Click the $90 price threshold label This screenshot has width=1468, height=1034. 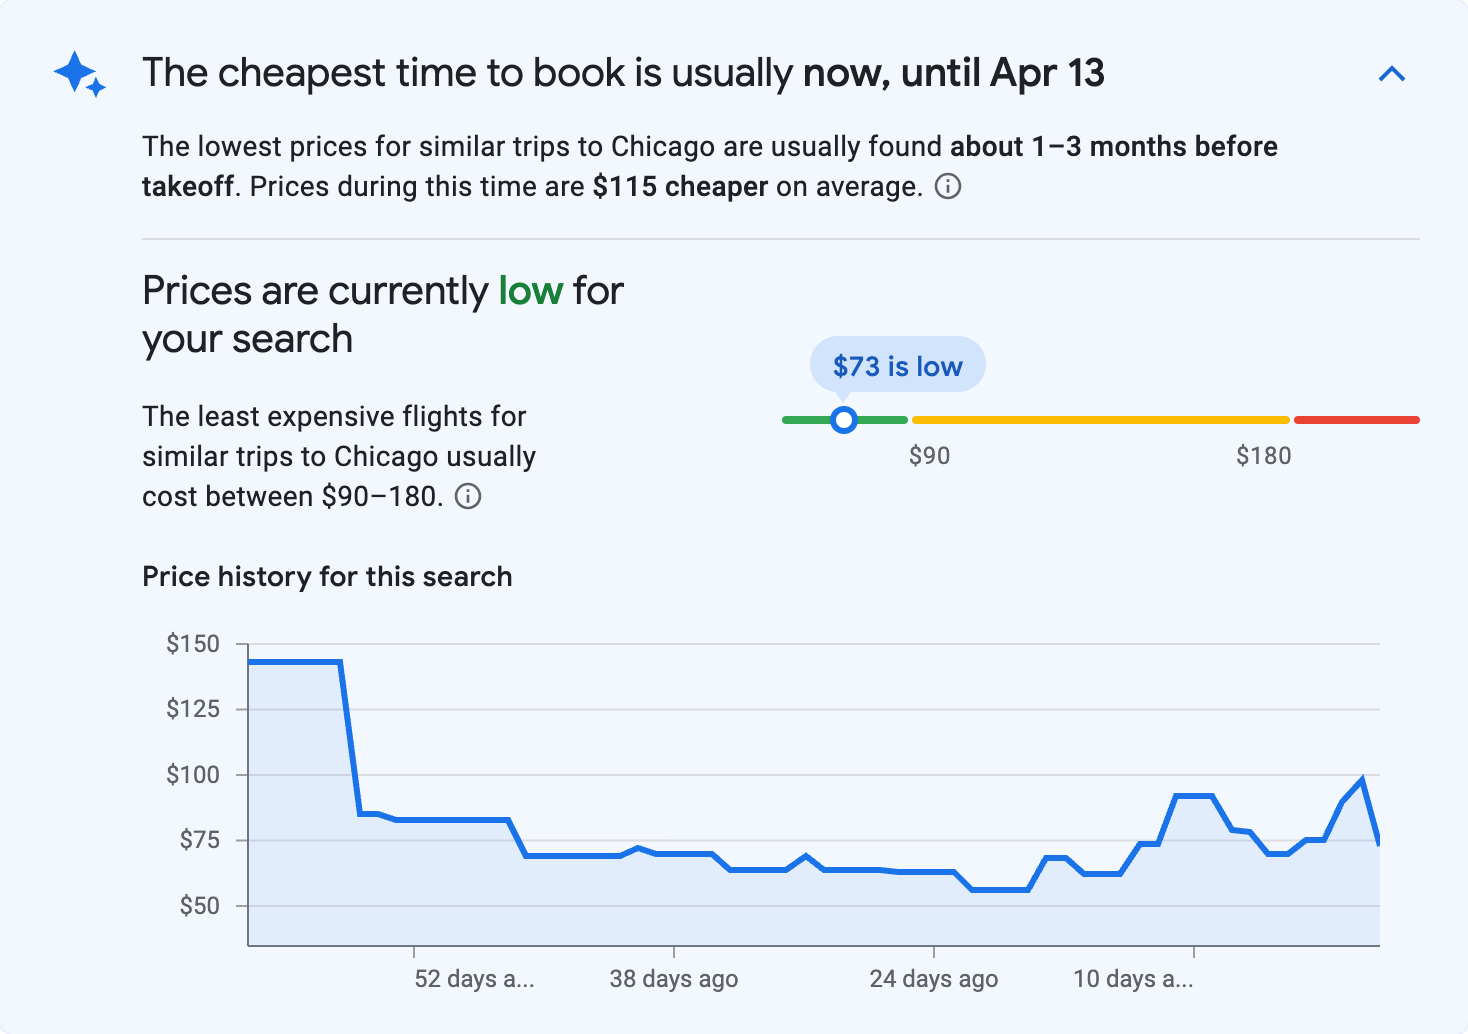tap(930, 455)
